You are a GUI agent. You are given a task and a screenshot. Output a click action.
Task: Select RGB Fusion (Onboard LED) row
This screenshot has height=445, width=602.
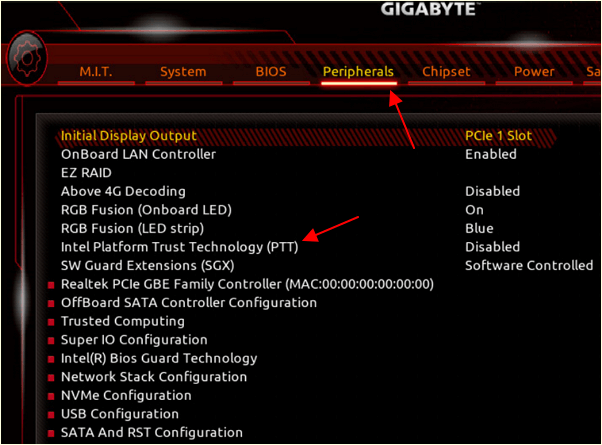coord(146,210)
